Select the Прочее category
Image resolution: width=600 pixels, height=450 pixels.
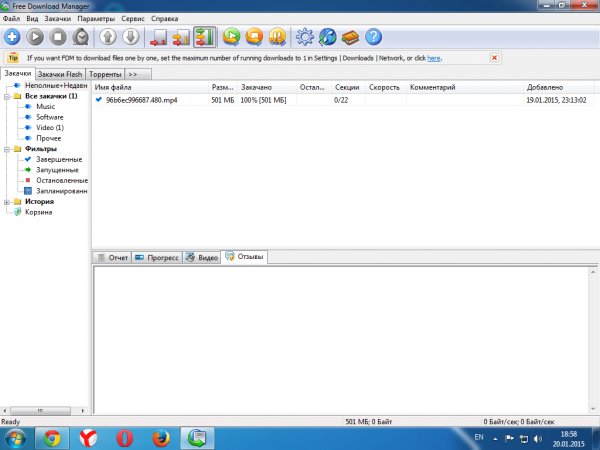point(49,138)
